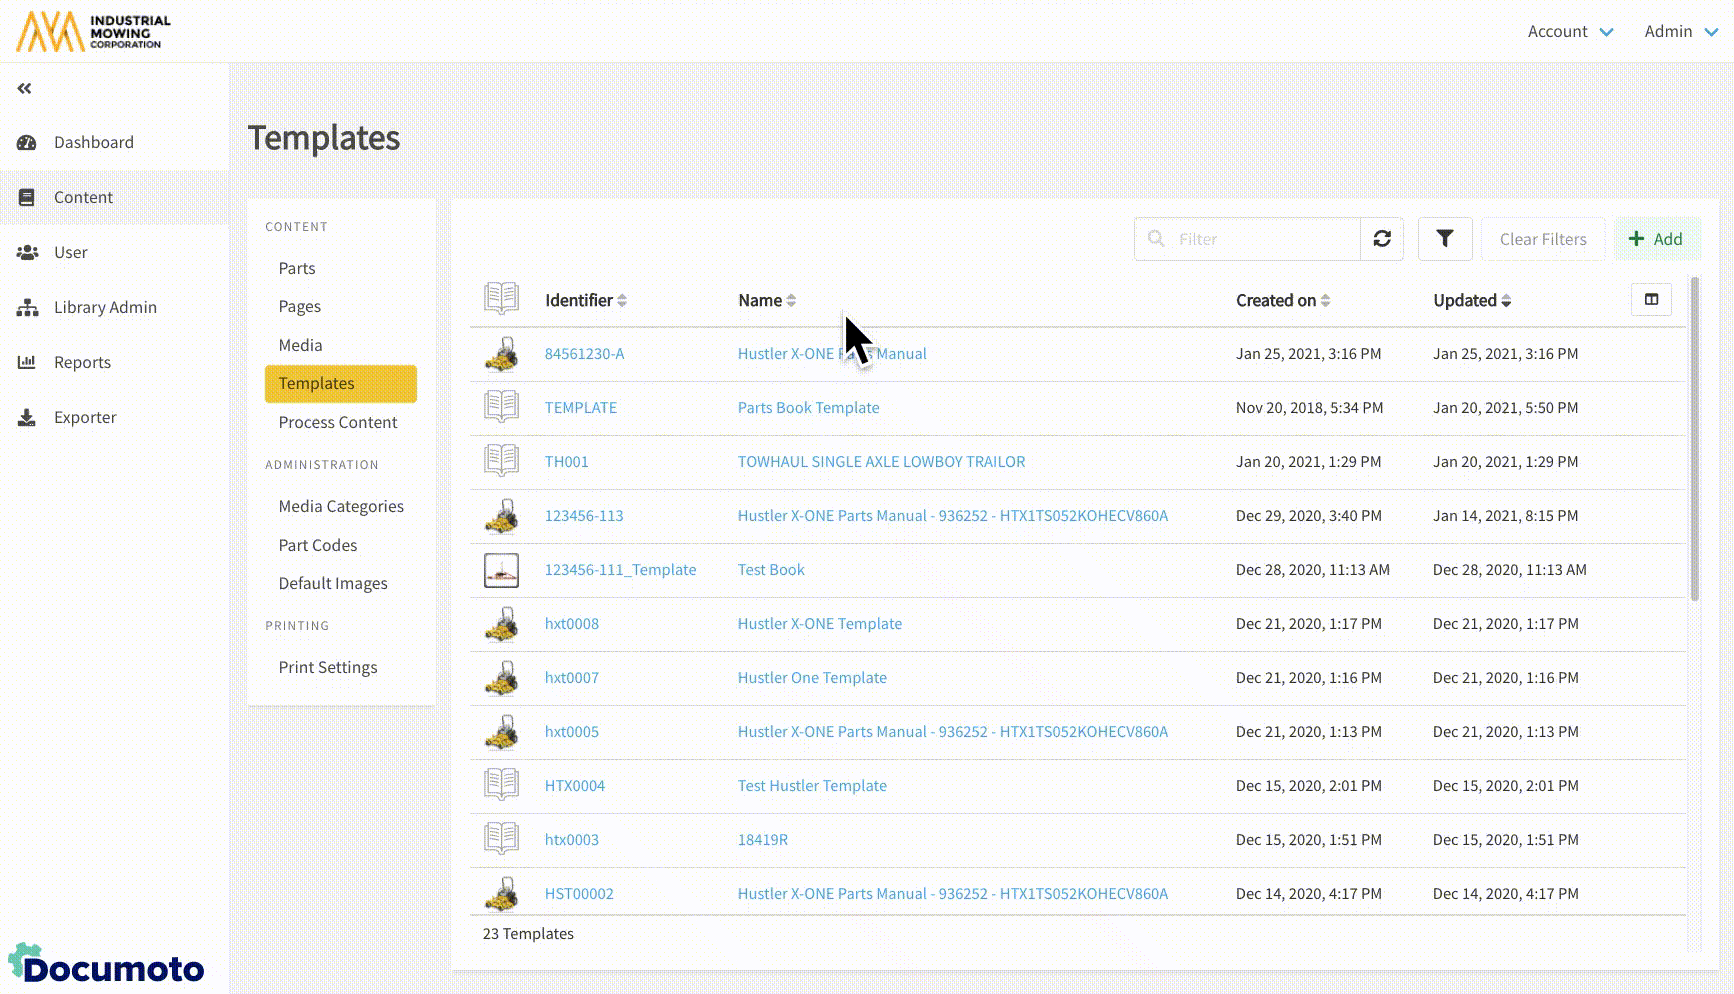Click the refresh icon beside the filter box
The height and width of the screenshot is (994, 1734).
click(1382, 239)
